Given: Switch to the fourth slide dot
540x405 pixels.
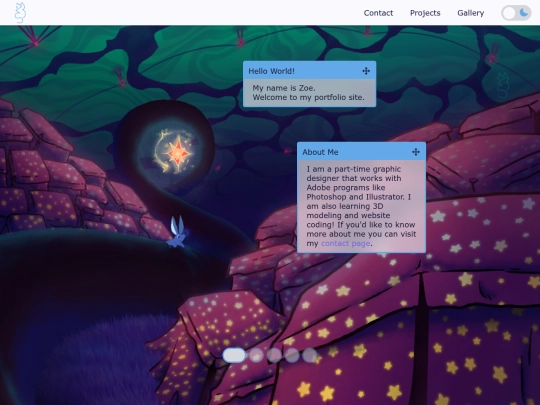Looking at the screenshot, I should (292, 355).
